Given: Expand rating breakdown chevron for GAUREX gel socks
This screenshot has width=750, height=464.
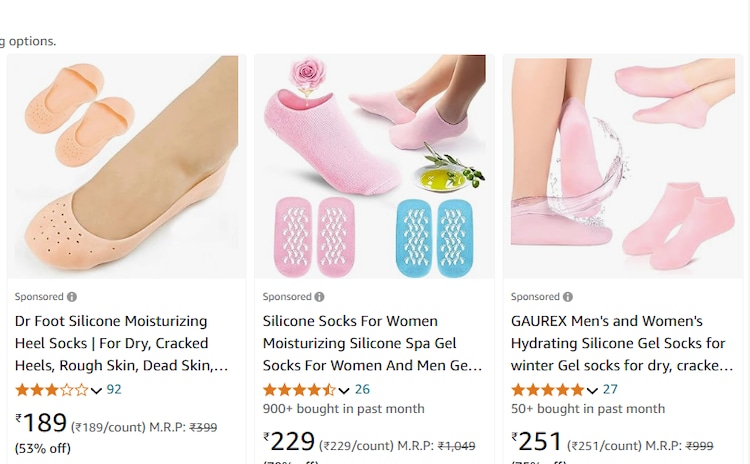Looking at the screenshot, I should [592, 390].
